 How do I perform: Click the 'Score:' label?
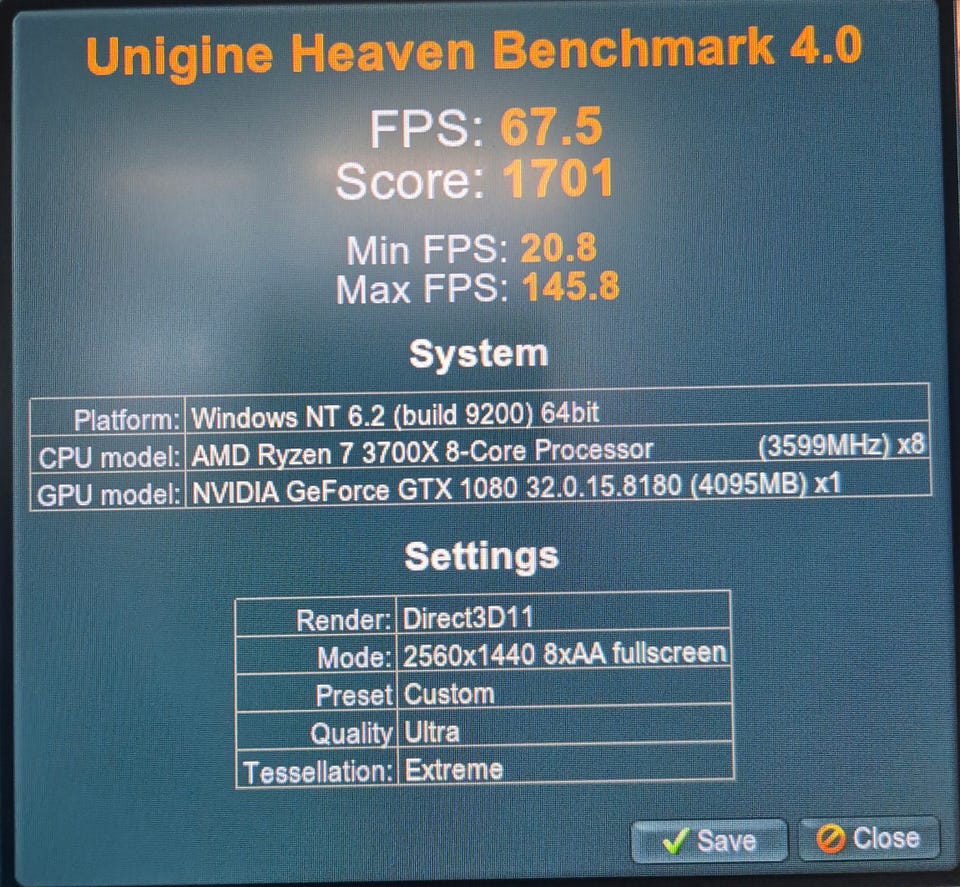[x=410, y=181]
